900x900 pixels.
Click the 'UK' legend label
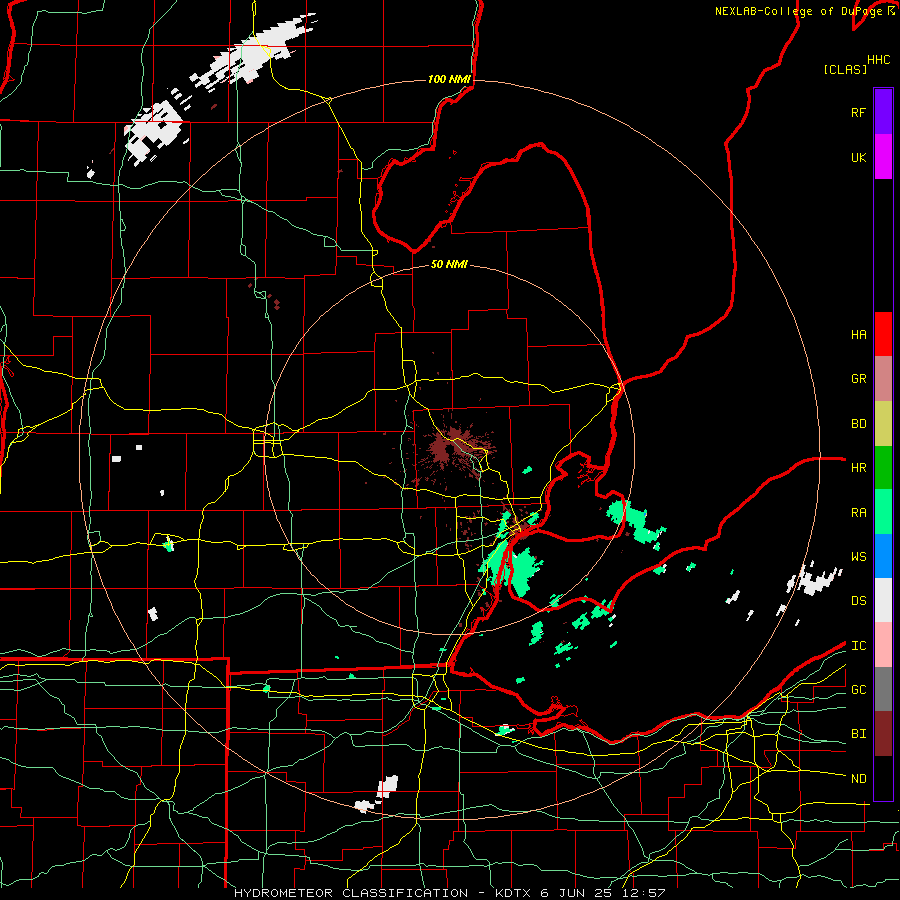coord(858,157)
